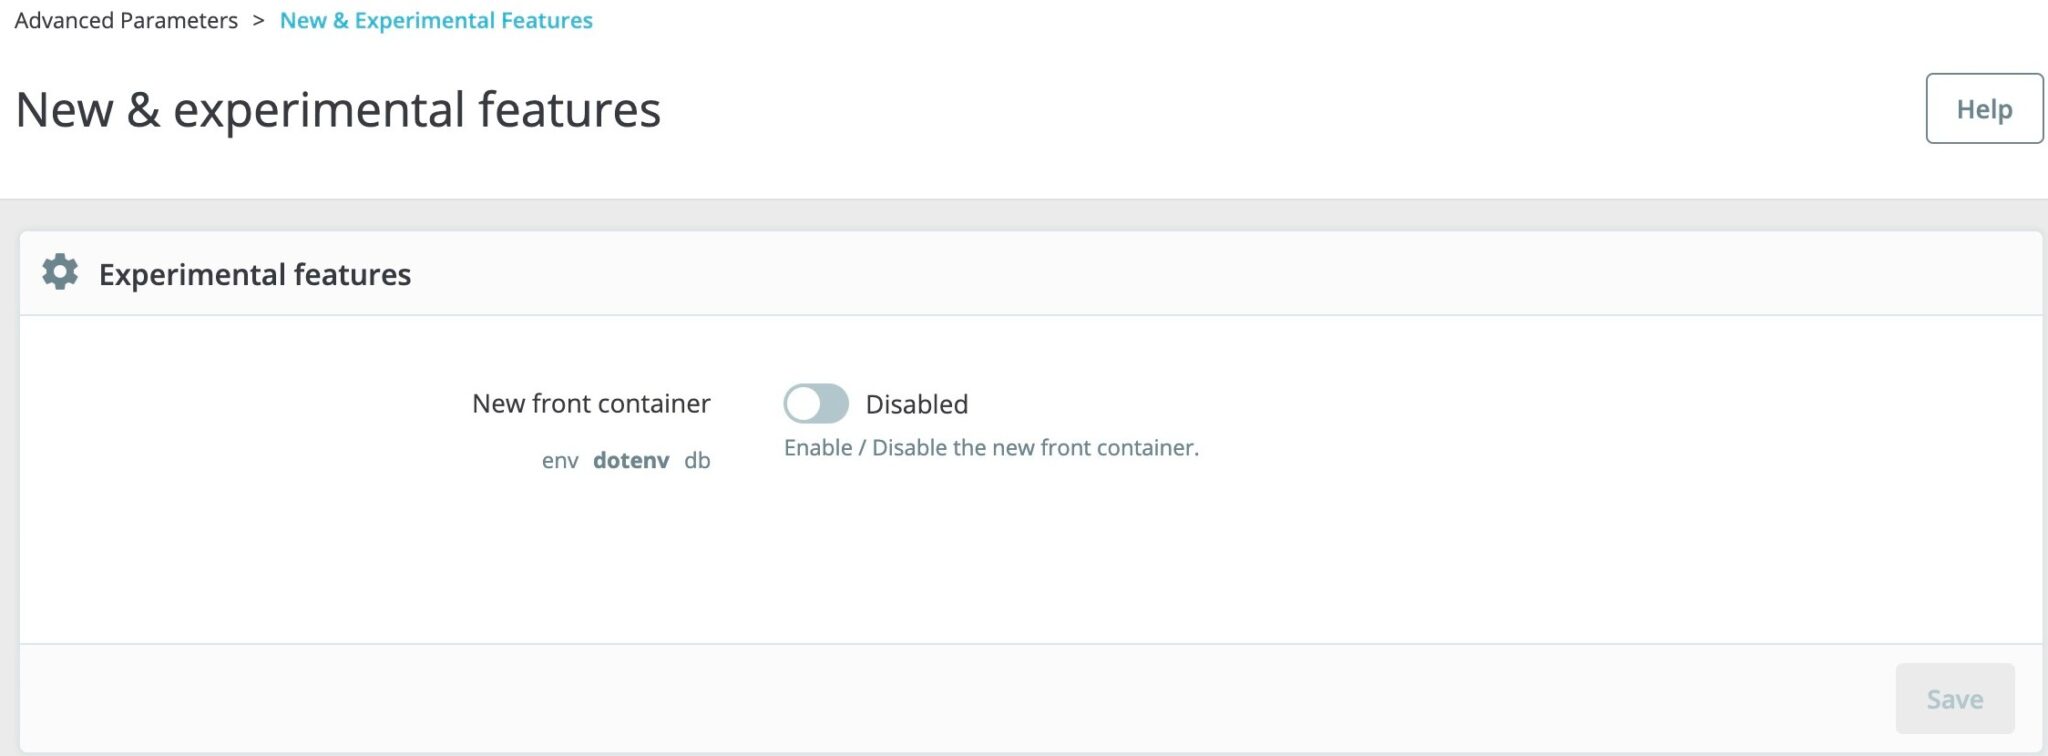Go to Advanced Parameters breadcrumb
The width and height of the screenshot is (2048, 756).
click(x=126, y=20)
